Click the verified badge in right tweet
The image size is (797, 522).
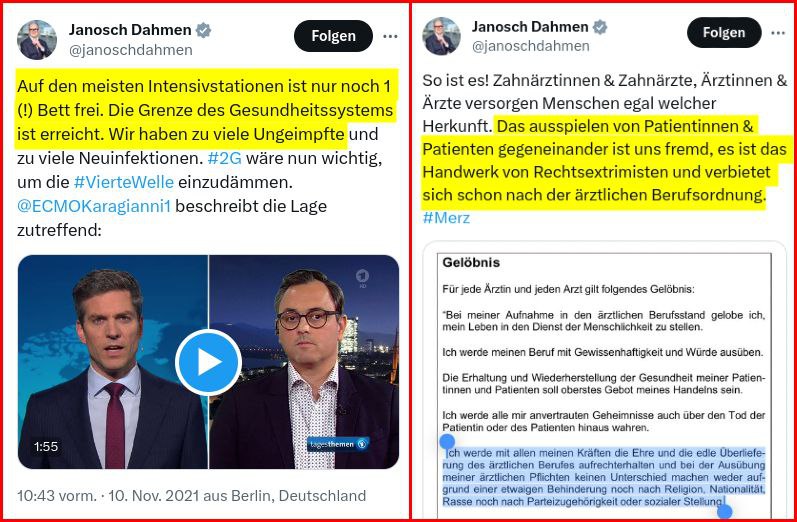coord(600,27)
